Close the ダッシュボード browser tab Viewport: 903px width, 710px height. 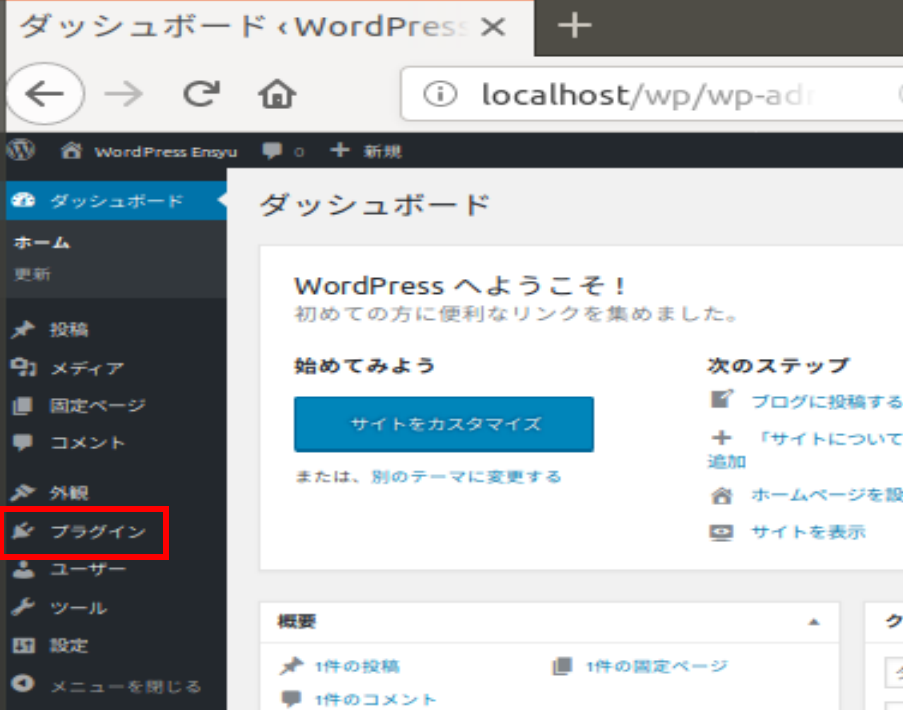pos(493,26)
